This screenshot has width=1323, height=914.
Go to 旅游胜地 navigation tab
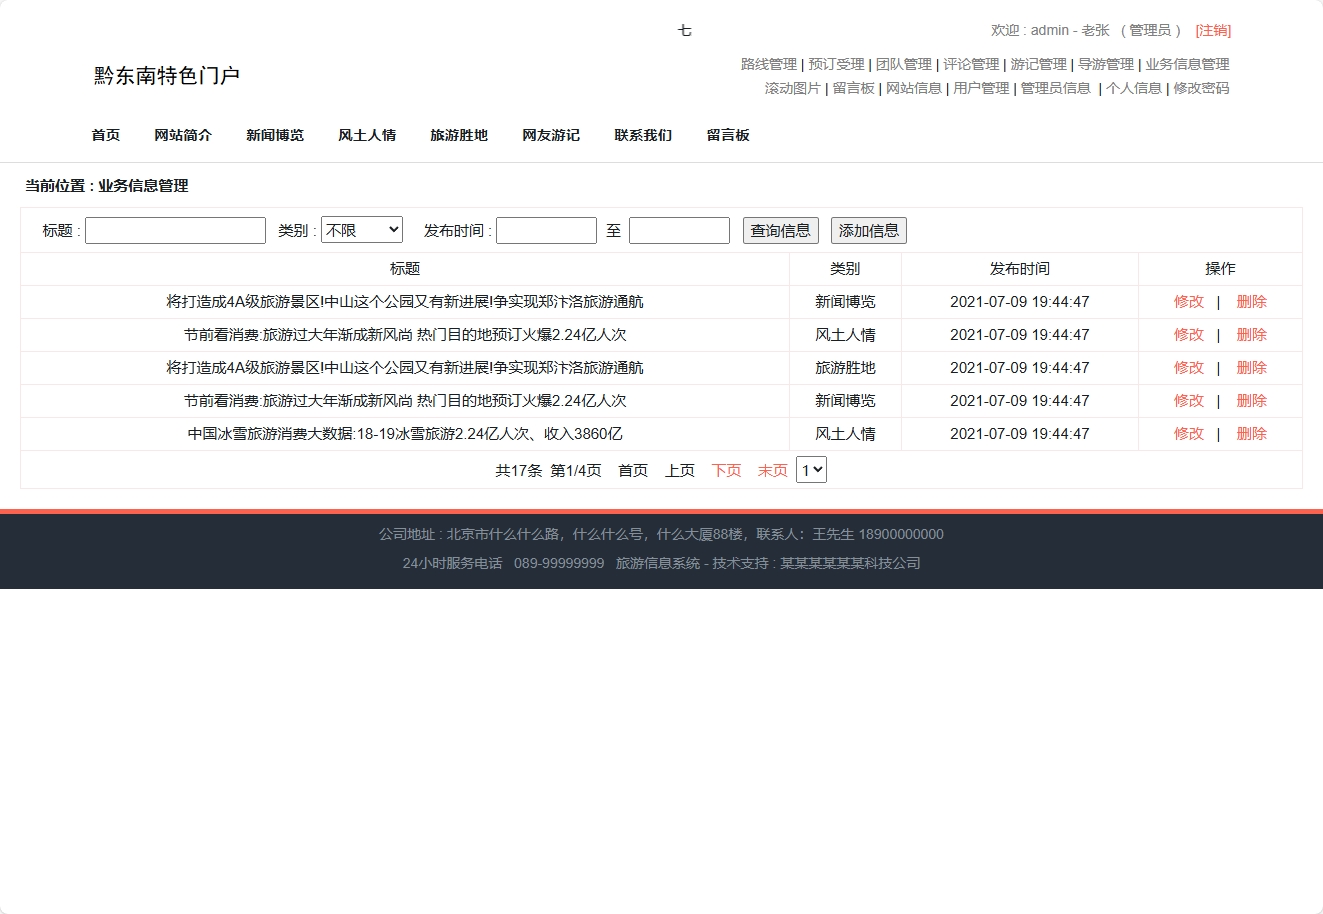pos(459,135)
